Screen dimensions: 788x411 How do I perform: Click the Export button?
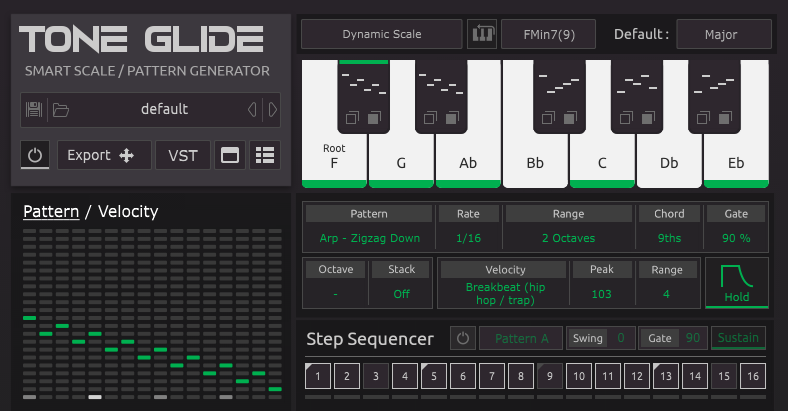click(104, 155)
